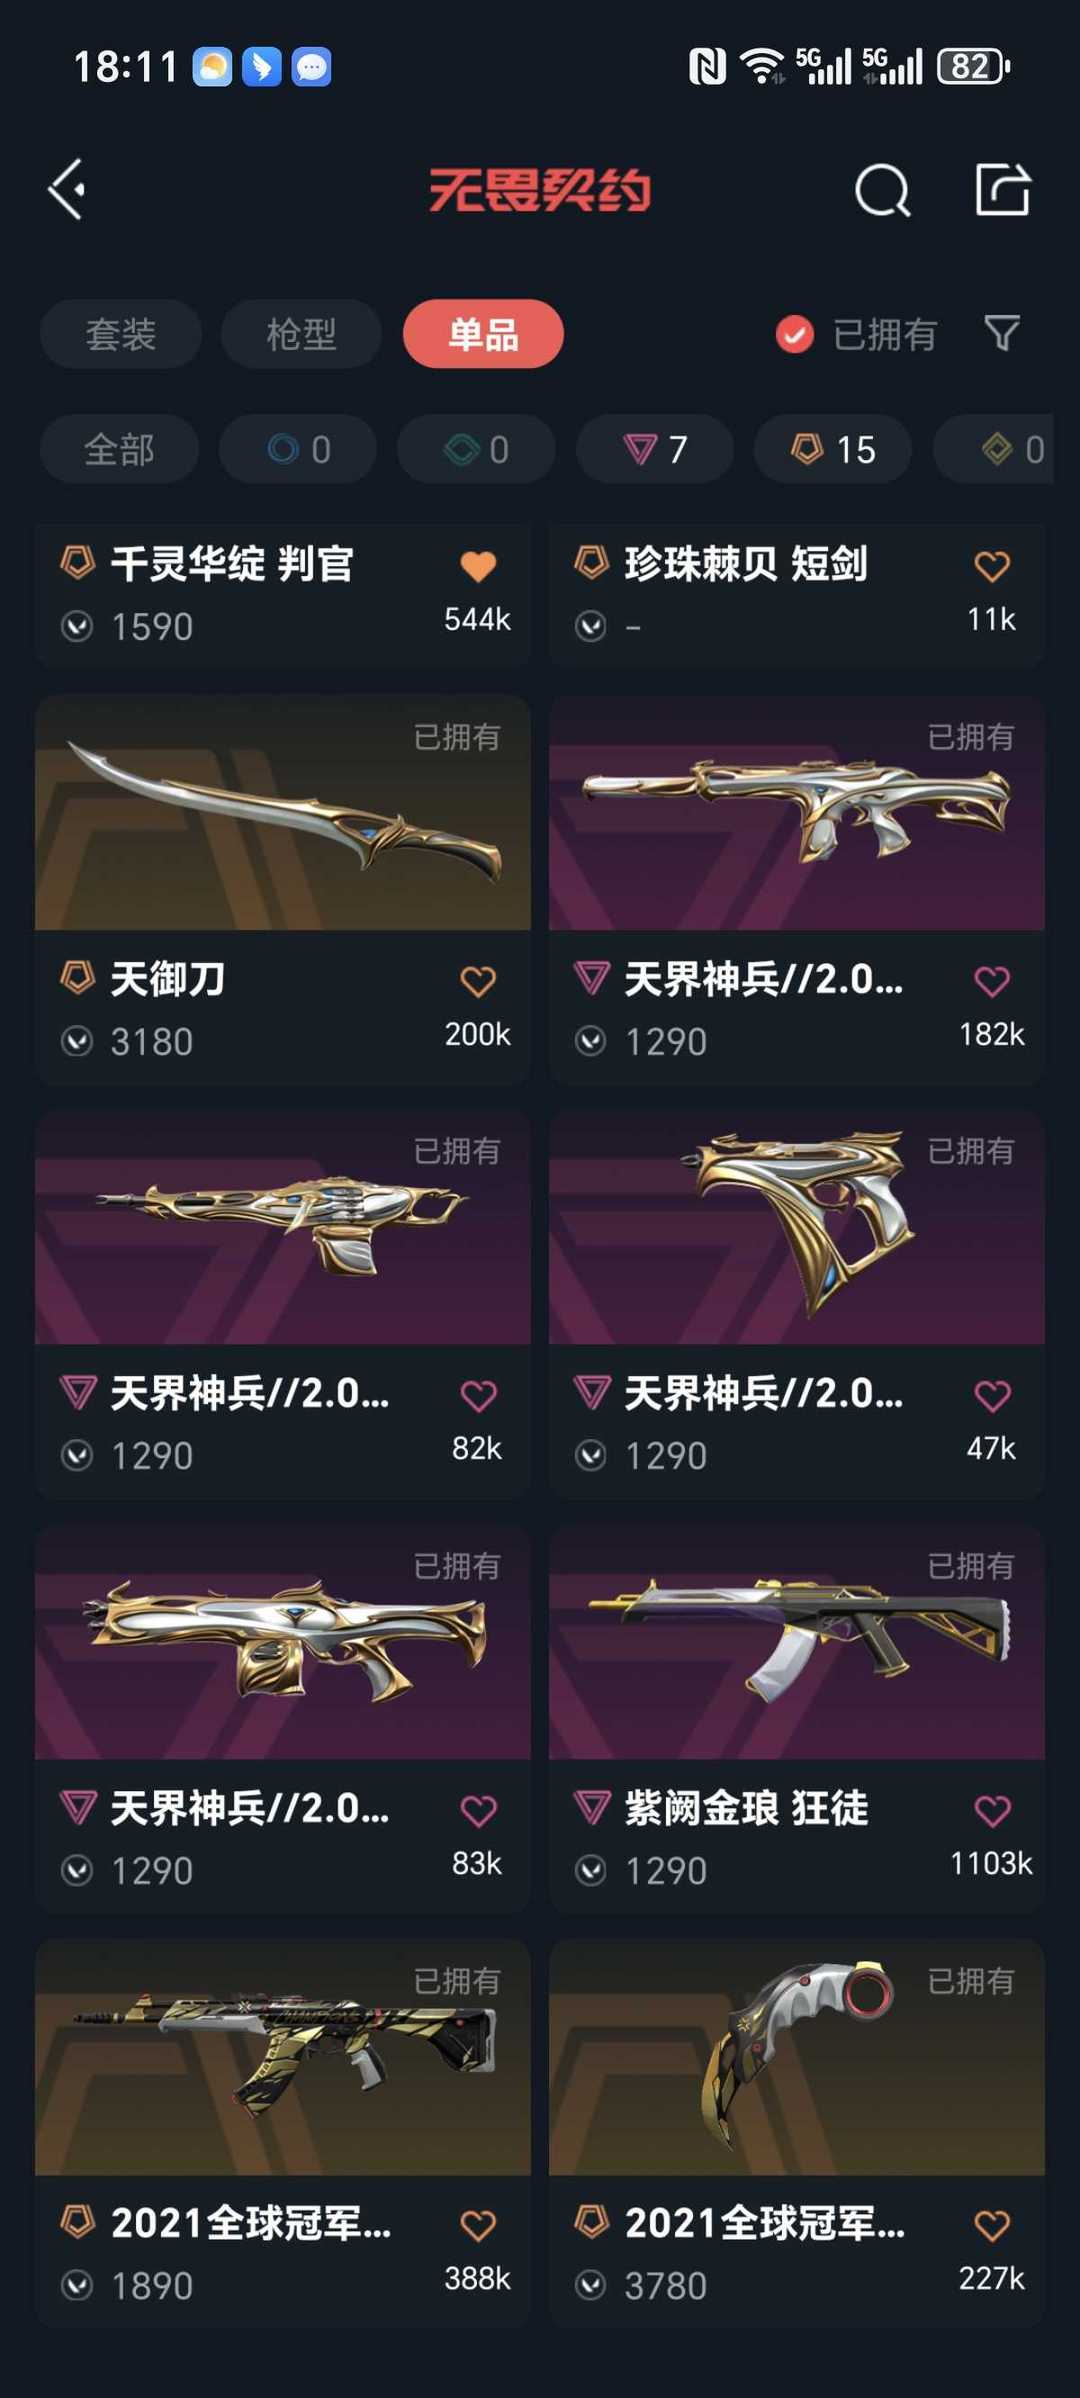This screenshot has height=2398, width=1080.
Task: Switch to the 枪型 tab
Action: click(301, 334)
